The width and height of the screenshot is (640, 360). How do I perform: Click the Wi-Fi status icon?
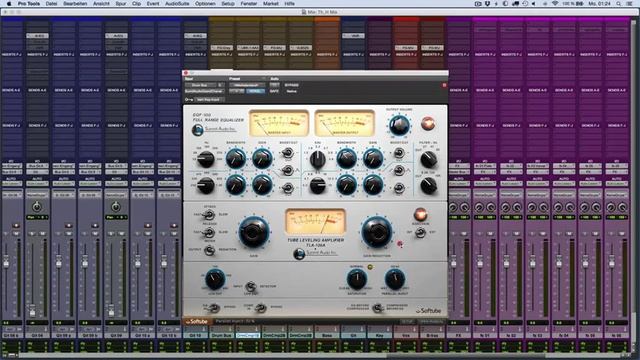555,4
